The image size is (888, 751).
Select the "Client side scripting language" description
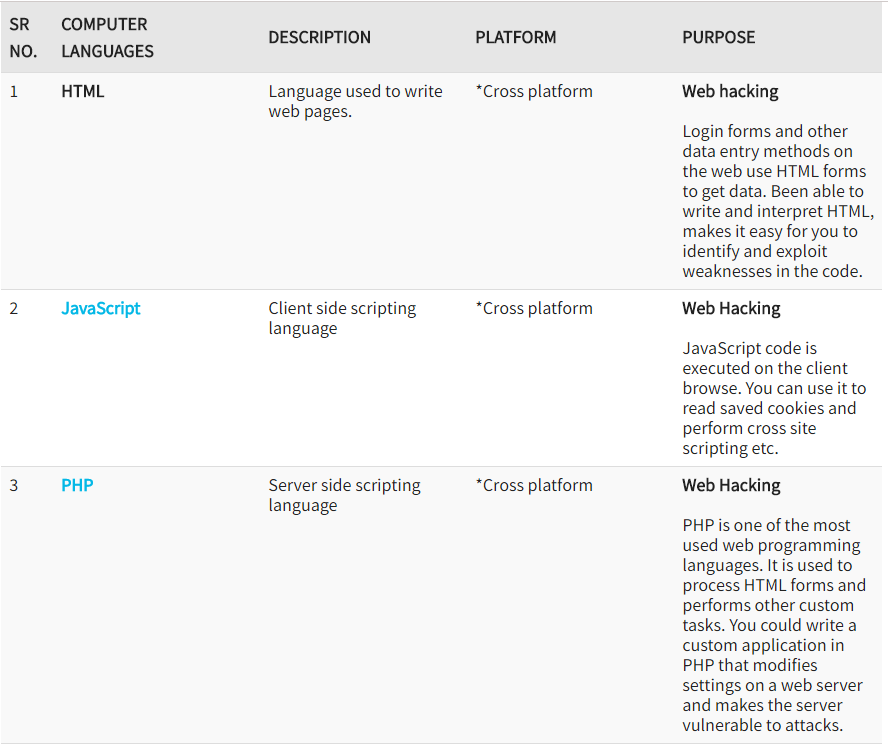342,318
